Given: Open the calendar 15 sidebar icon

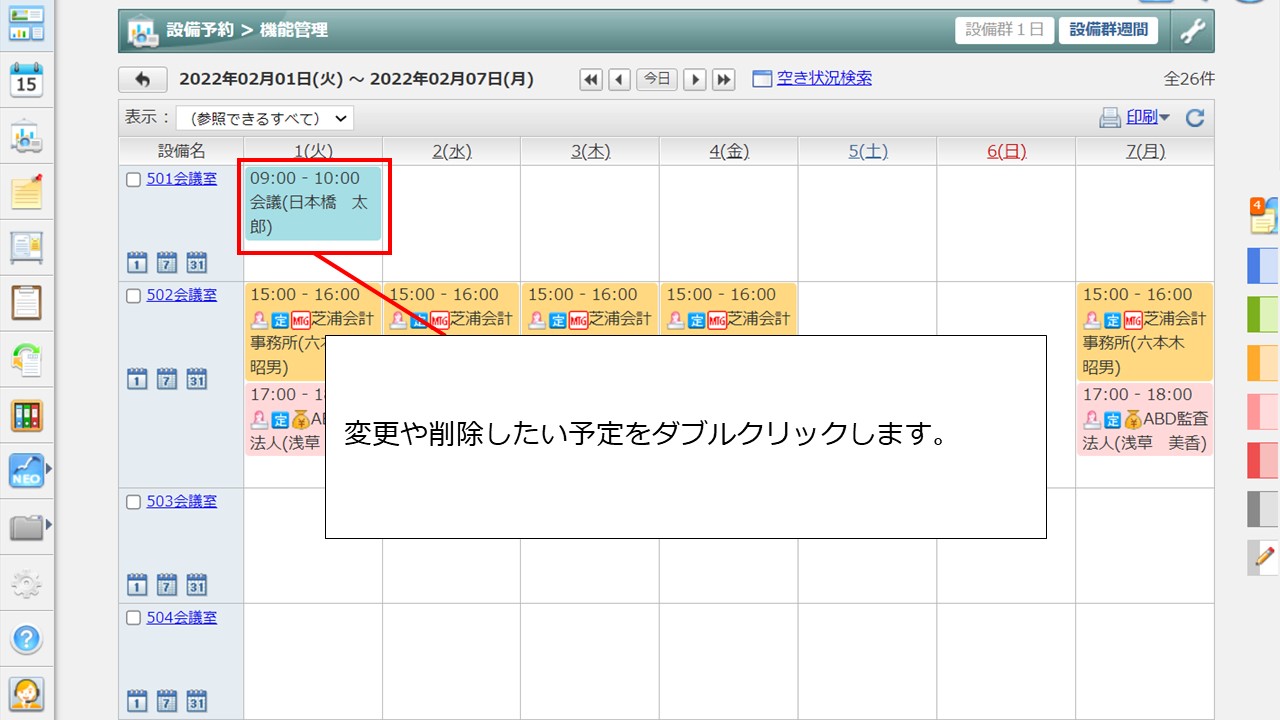Looking at the screenshot, I should click(x=27, y=79).
